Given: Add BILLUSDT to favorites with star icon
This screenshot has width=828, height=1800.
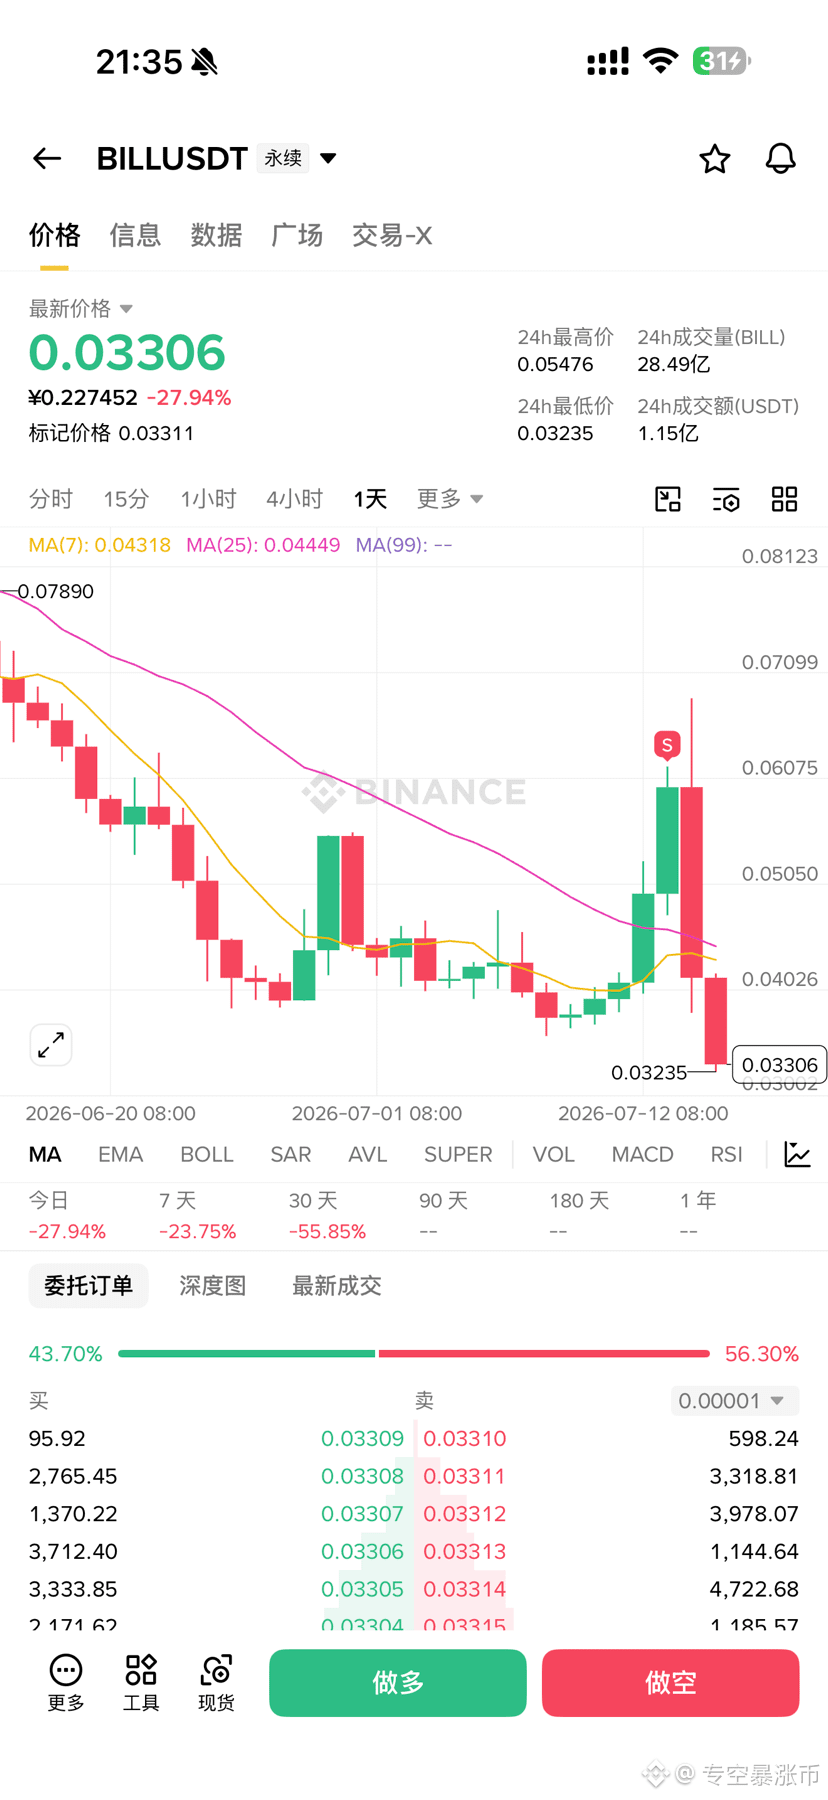Looking at the screenshot, I should pos(714,158).
